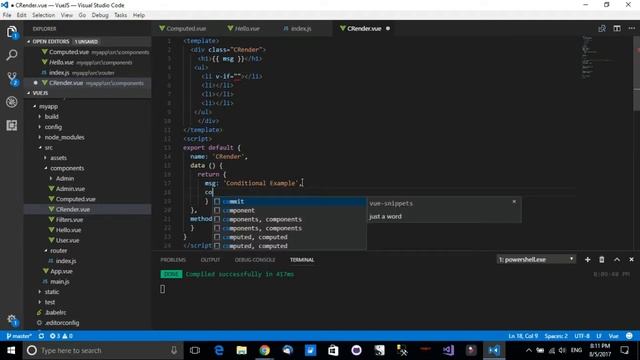Click errors and warnings count in status bar
Screen dimensions: 640x360
[61, 336]
